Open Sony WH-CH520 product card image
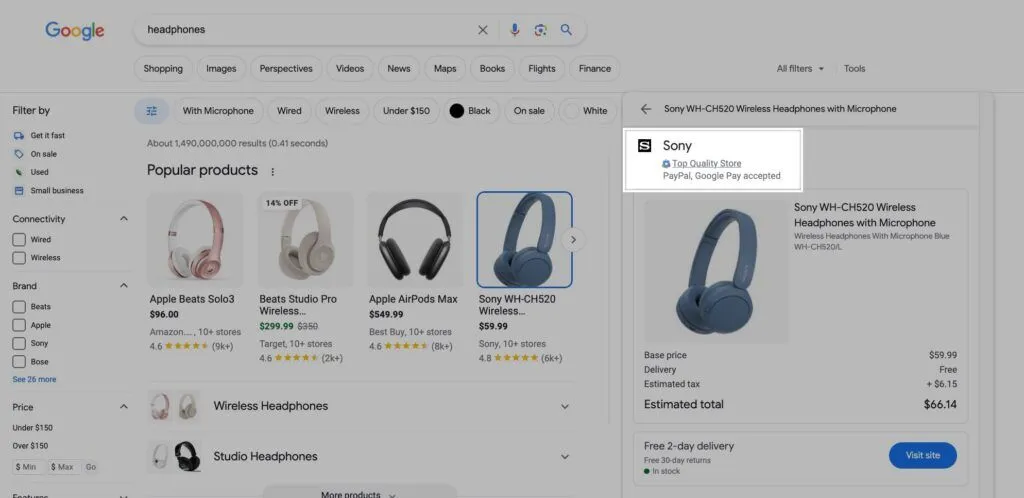Screen dimensions: 1024x498 (x=524, y=240)
